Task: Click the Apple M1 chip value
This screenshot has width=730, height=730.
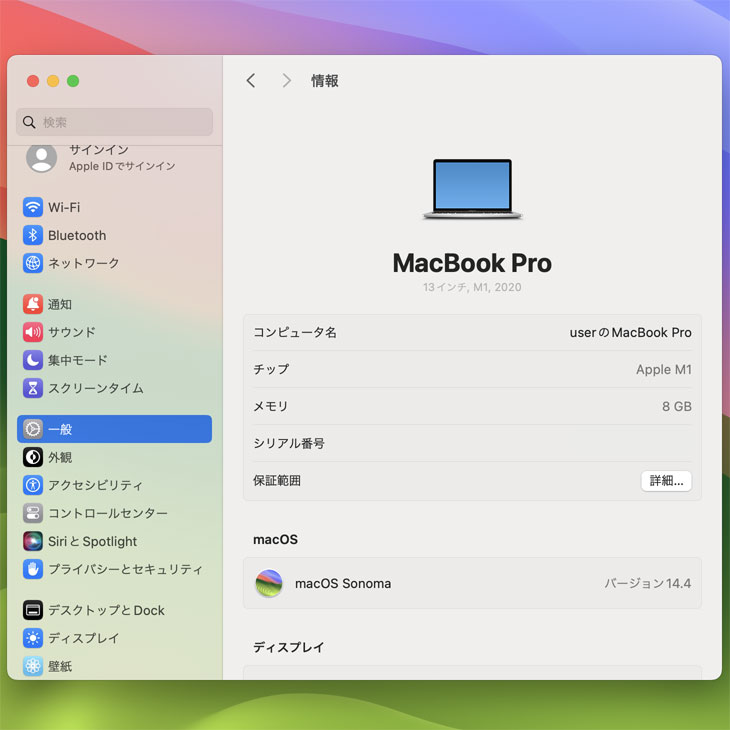Action: click(x=663, y=369)
